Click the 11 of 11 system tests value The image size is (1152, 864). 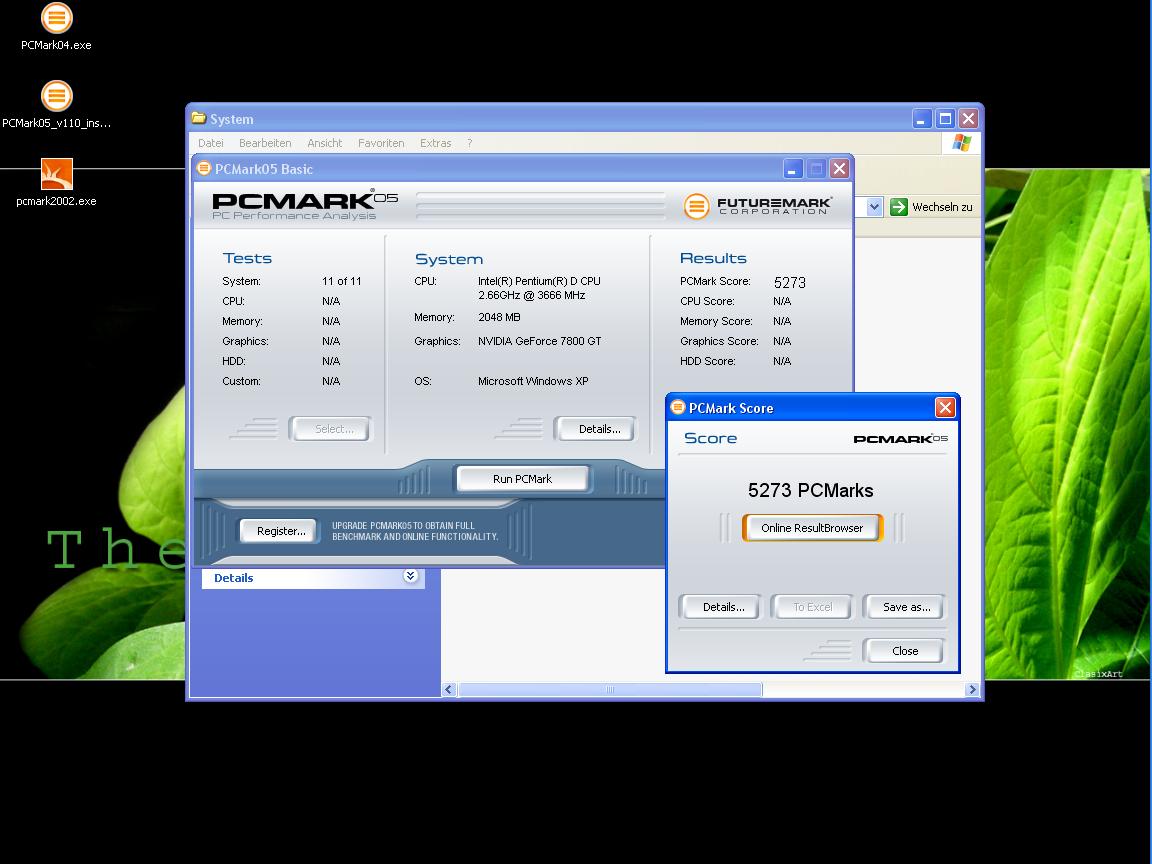click(x=342, y=281)
